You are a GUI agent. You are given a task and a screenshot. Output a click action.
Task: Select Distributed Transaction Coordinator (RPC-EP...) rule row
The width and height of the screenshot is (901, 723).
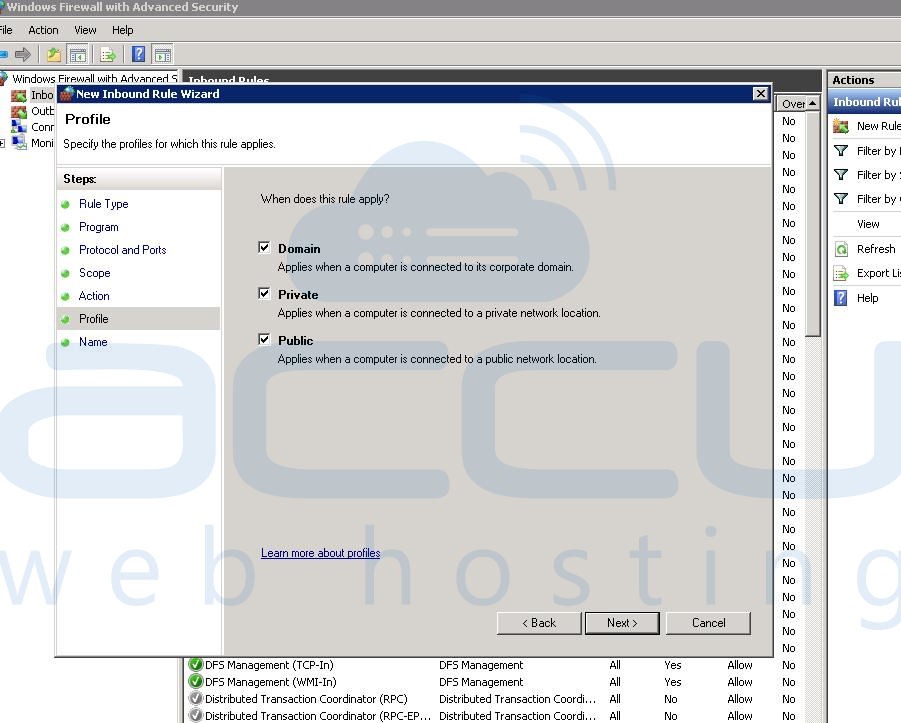point(496,716)
